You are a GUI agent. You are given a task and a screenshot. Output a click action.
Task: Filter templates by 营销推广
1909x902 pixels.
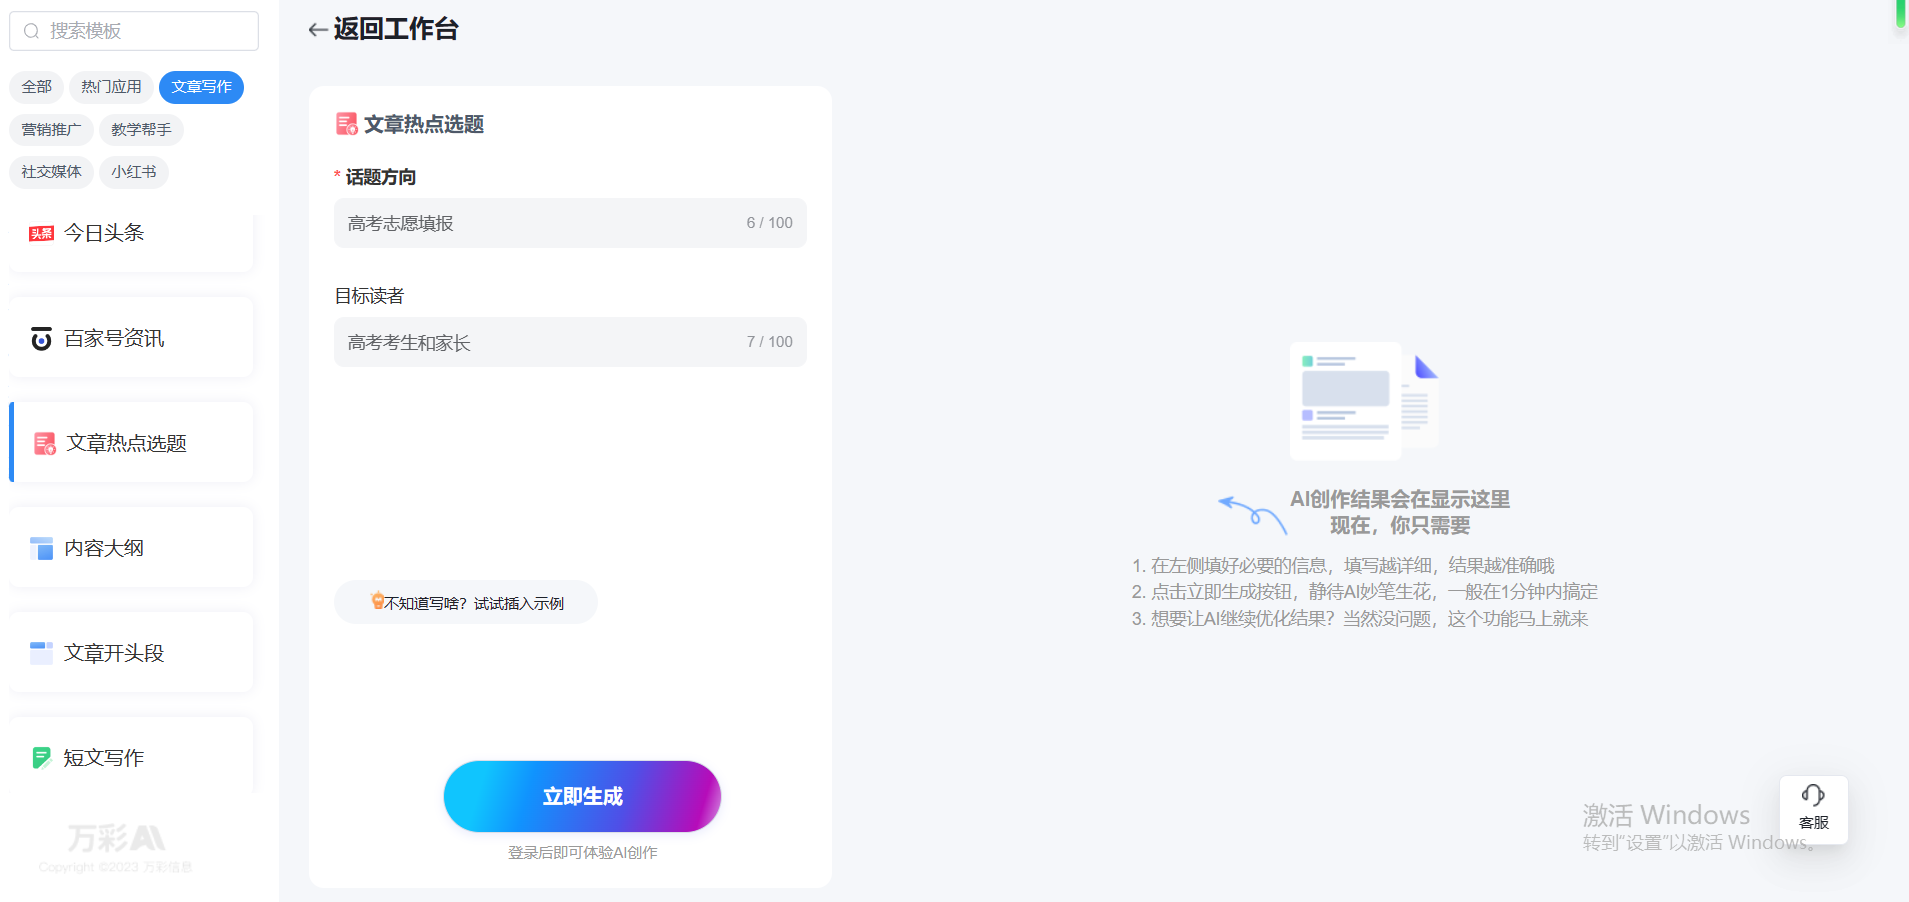click(52, 130)
